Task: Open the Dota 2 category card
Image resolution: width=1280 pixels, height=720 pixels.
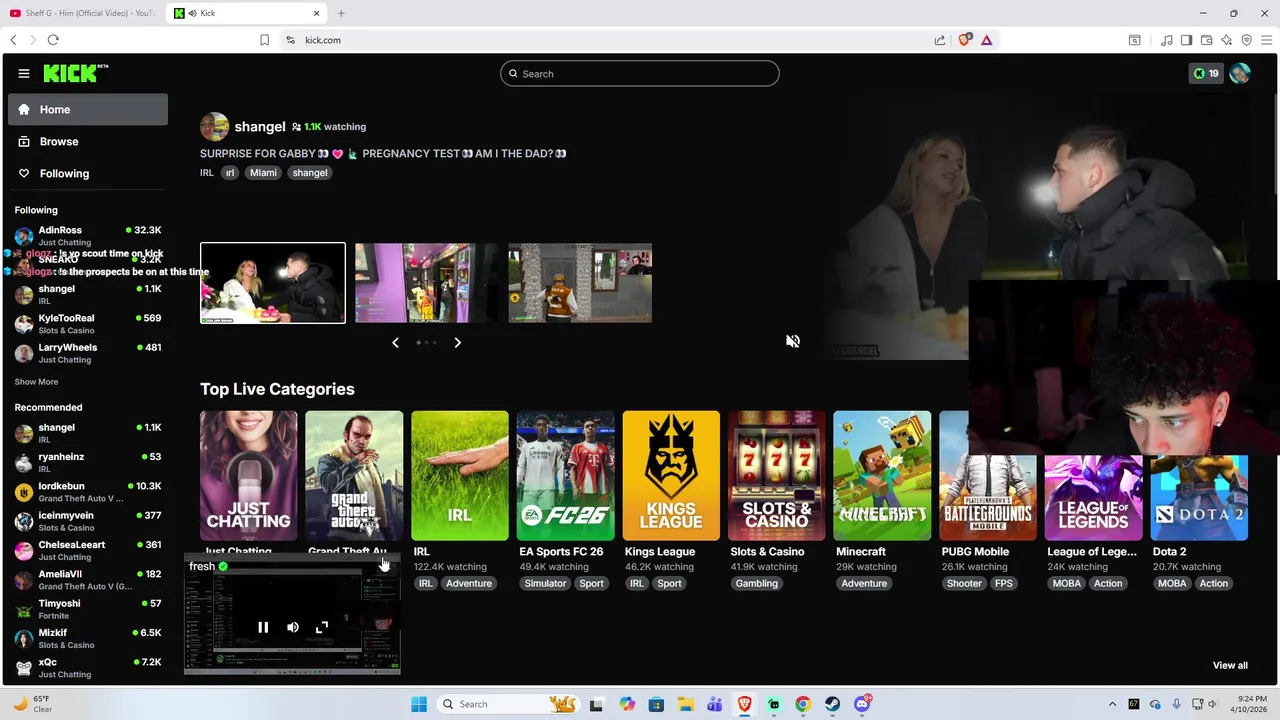Action: 1199,497
